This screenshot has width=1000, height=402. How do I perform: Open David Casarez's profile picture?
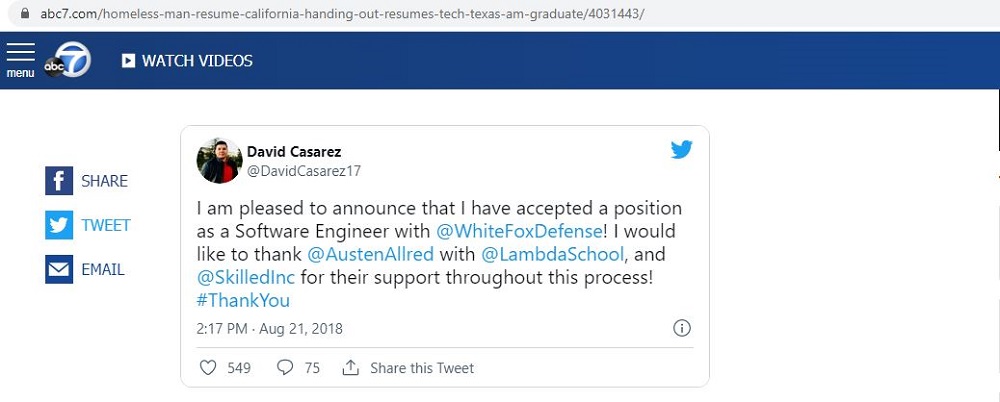[220, 161]
